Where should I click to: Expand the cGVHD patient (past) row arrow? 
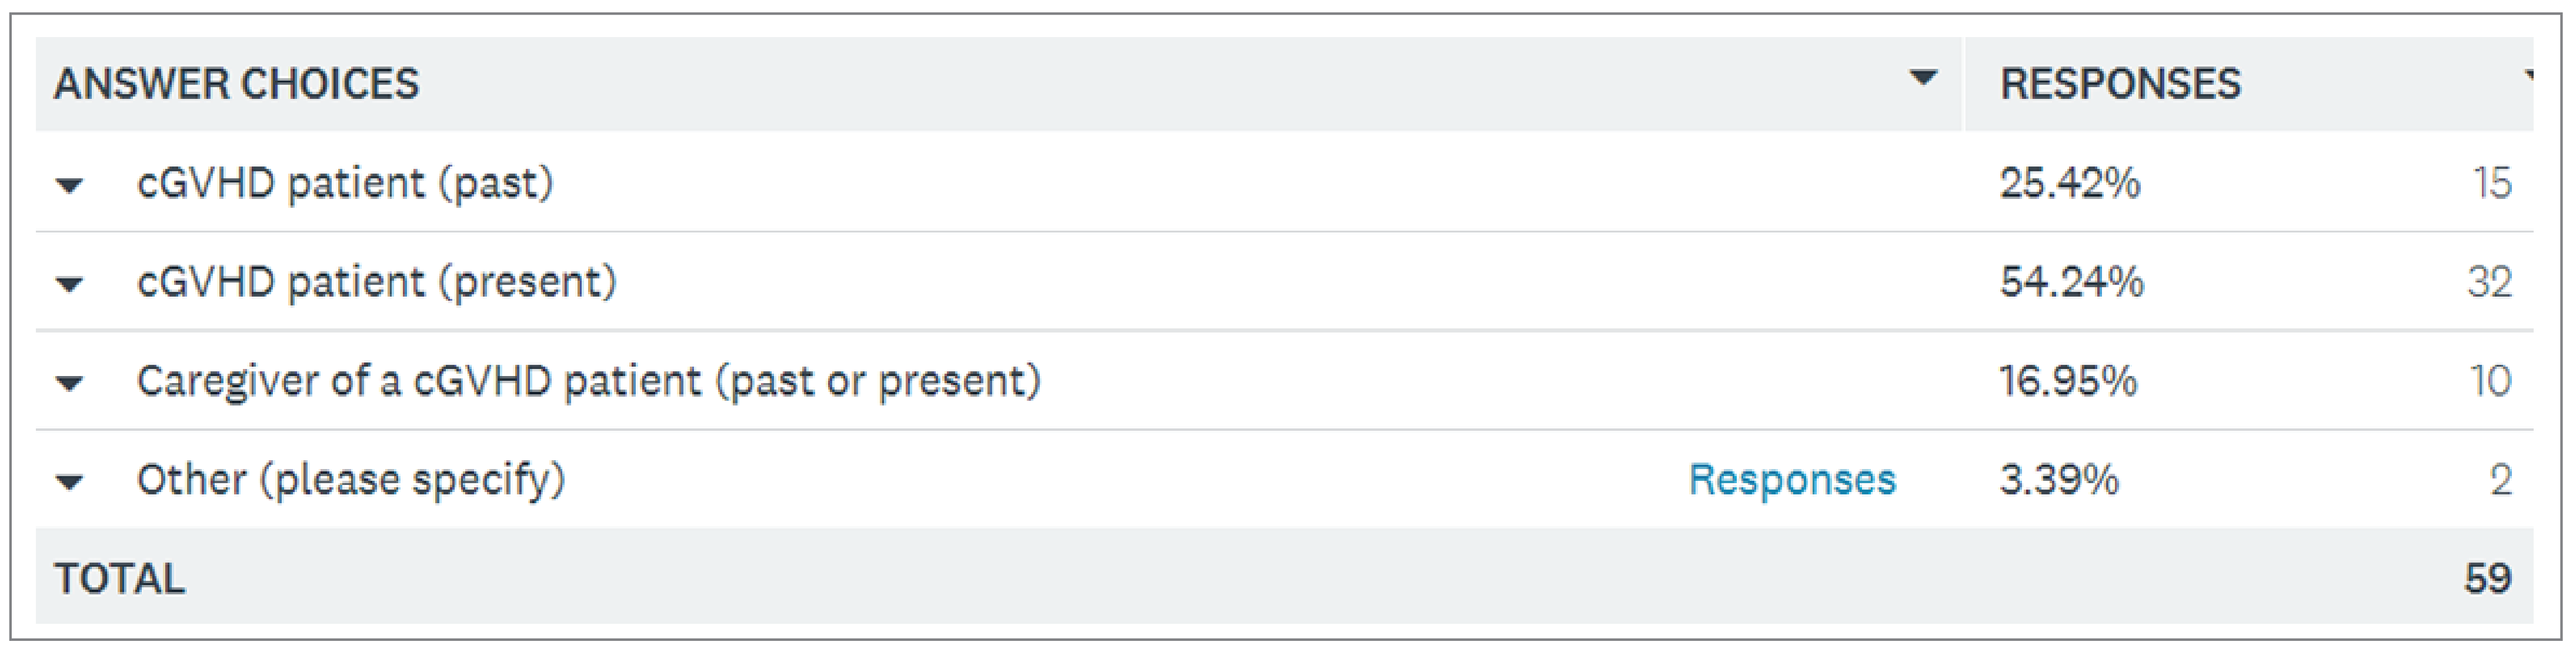69,185
